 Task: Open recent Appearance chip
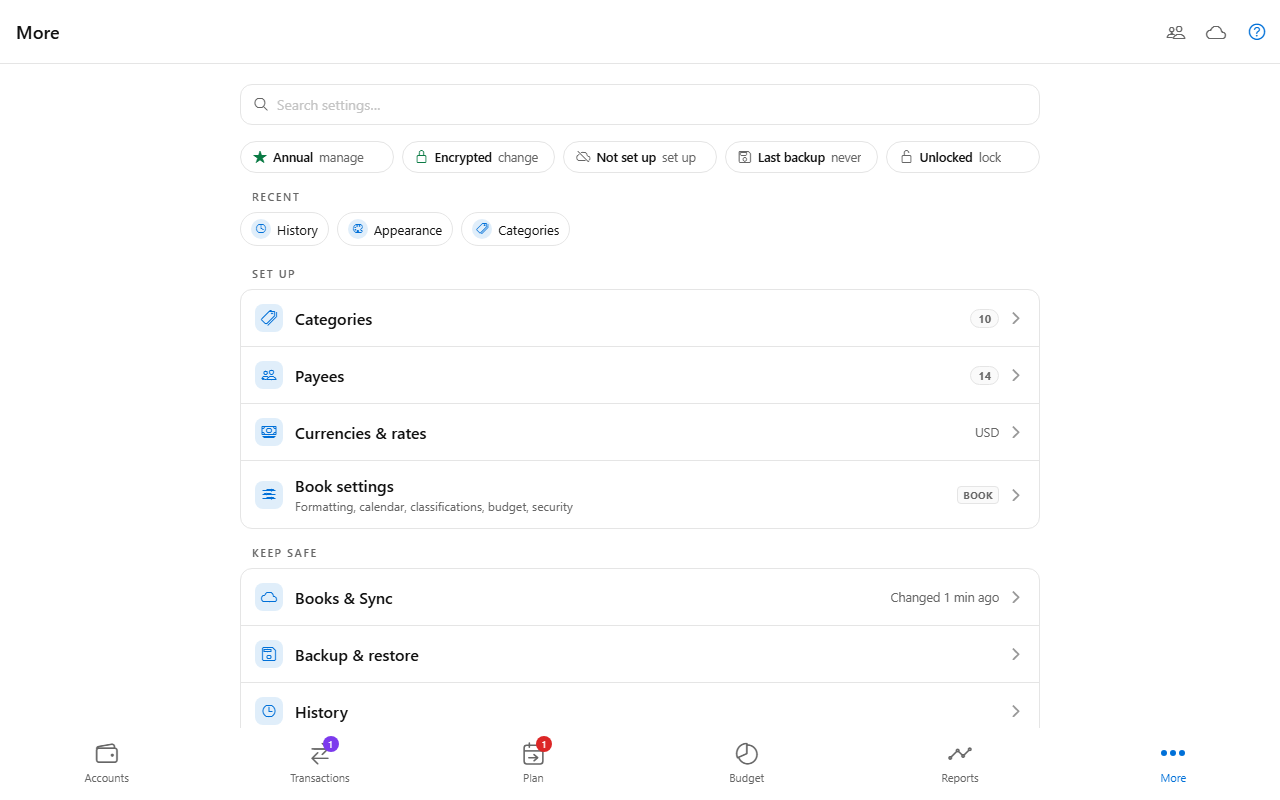tap(395, 229)
